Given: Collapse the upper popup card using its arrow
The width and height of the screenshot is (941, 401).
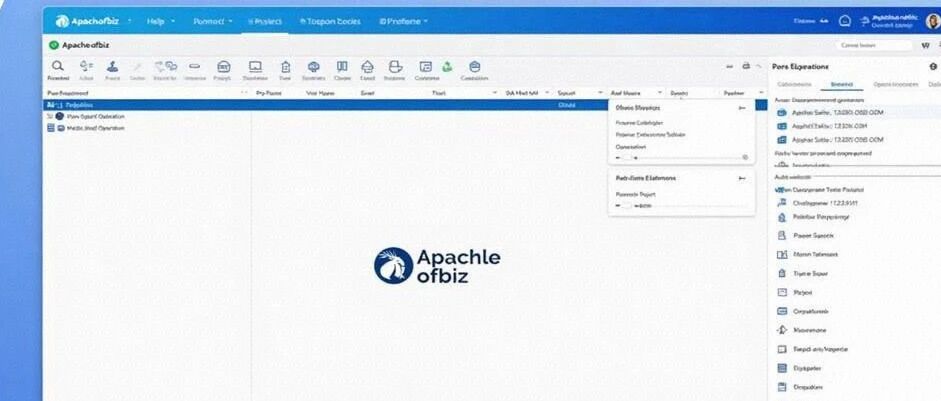Looking at the screenshot, I should 742,108.
